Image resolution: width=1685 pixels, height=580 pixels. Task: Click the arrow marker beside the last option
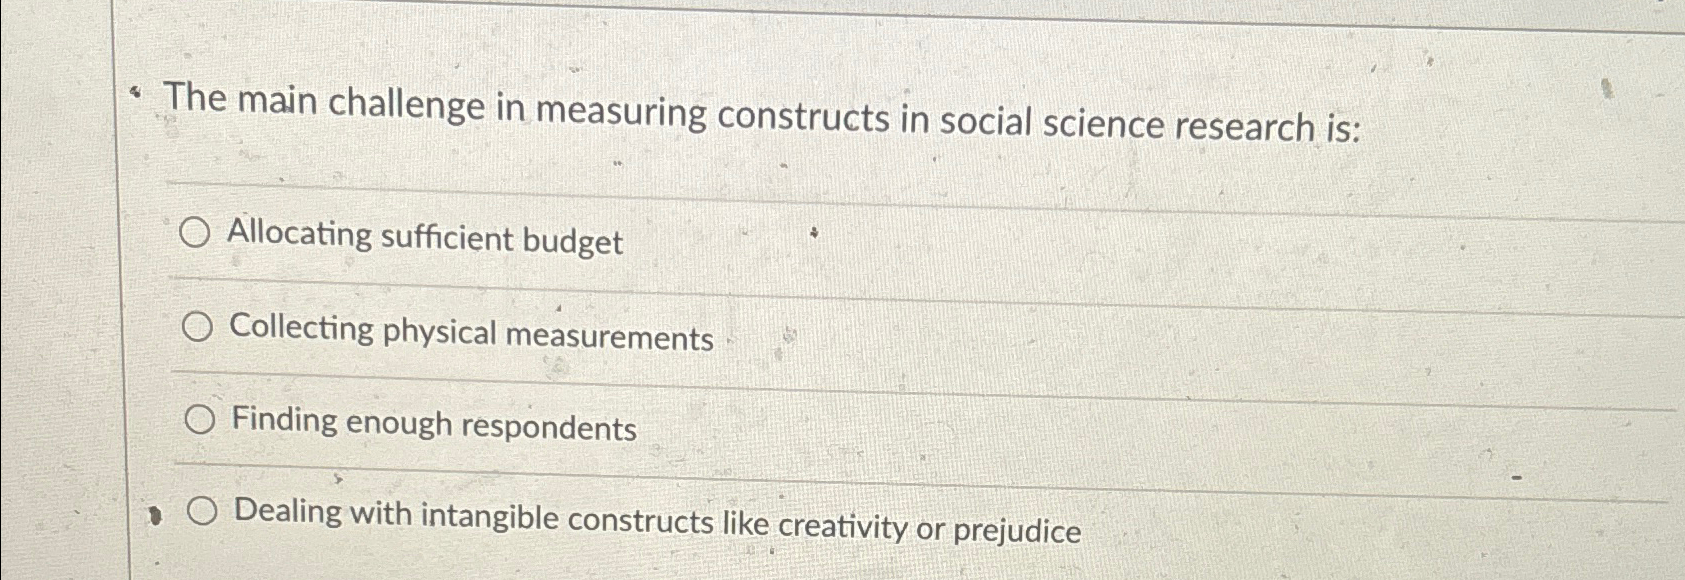[x=157, y=515]
